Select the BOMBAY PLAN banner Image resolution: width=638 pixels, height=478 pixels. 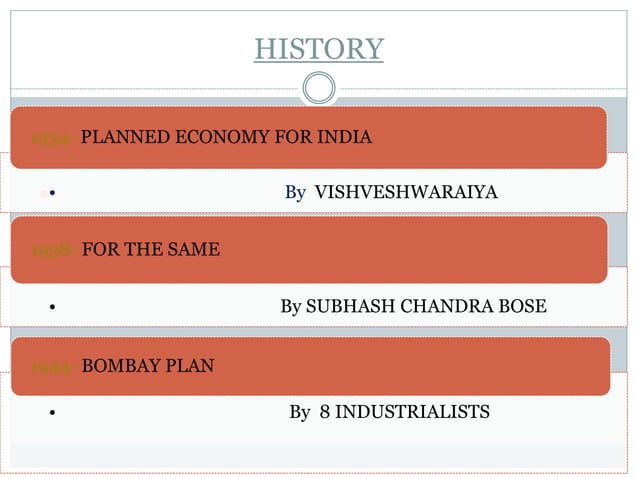(x=310, y=366)
